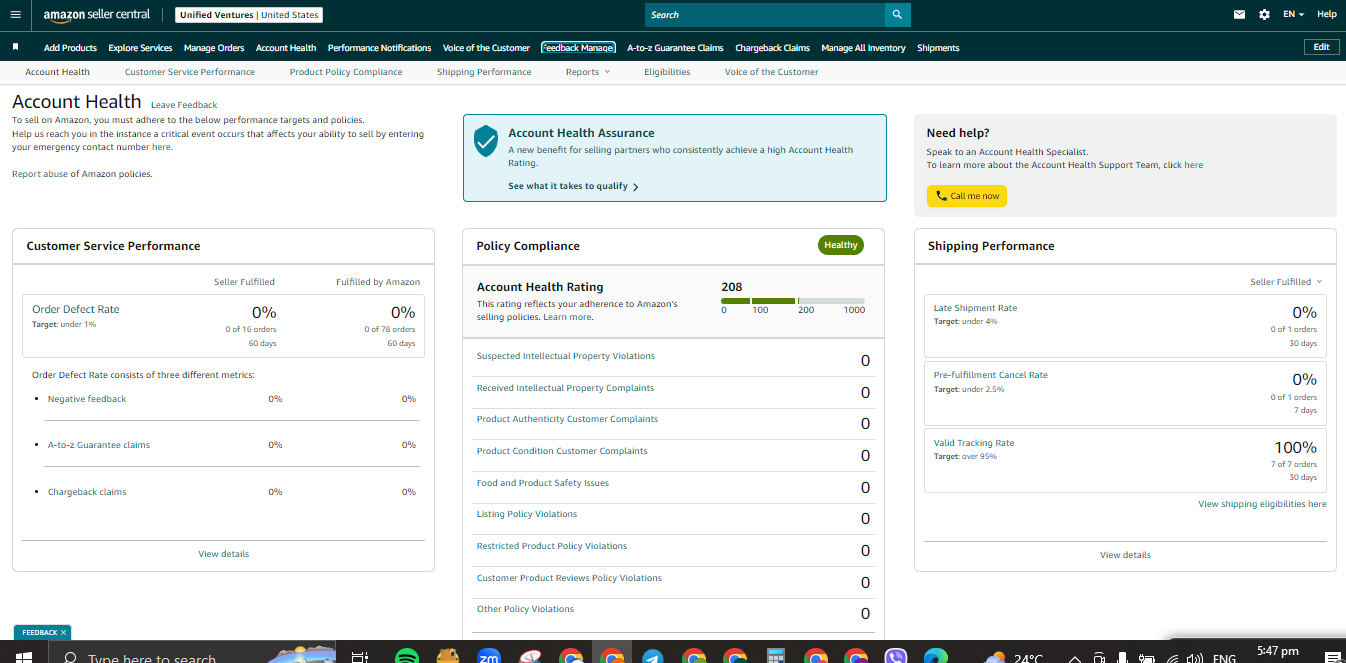Open the Order Defect Rate link
Image resolution: width=1346 pixels, height=663 pixels.
point(76,310)
